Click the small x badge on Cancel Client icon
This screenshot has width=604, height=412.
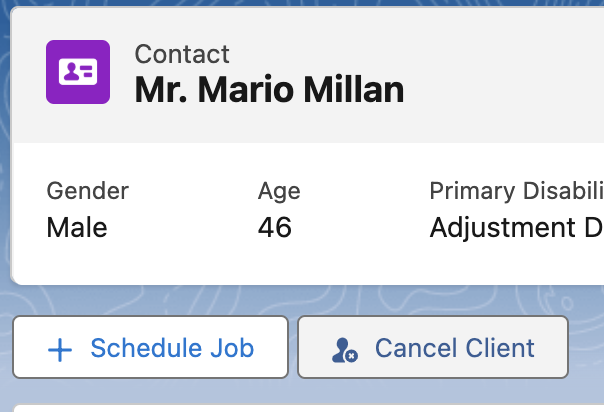(x=351, y=356)
